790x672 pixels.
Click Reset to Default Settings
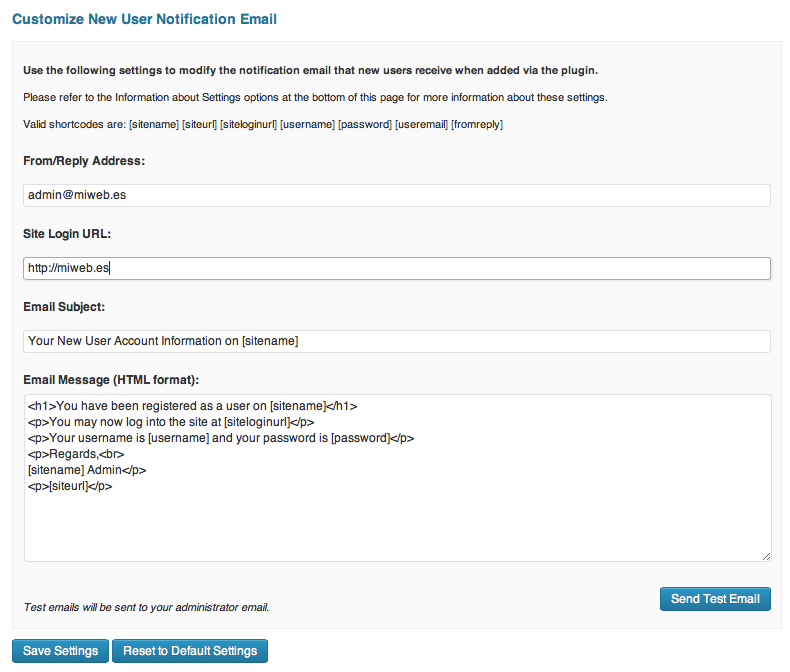[x=190, y=651]
